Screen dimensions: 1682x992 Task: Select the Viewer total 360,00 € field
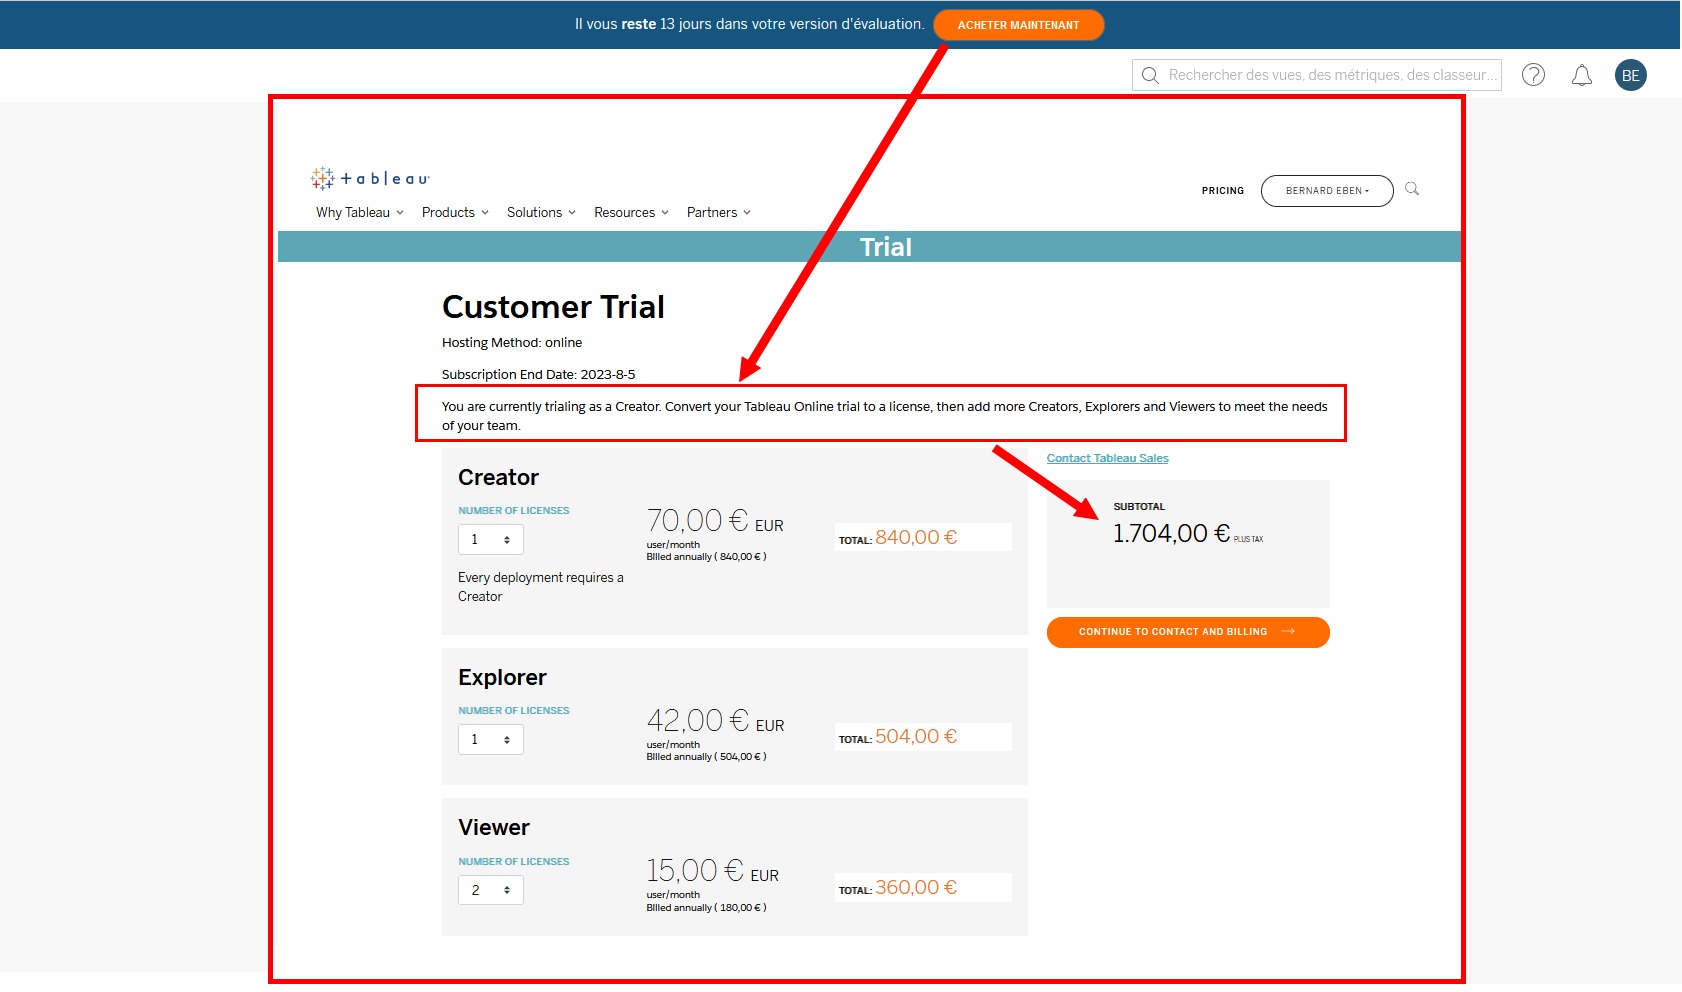click(x=923, y=888)
